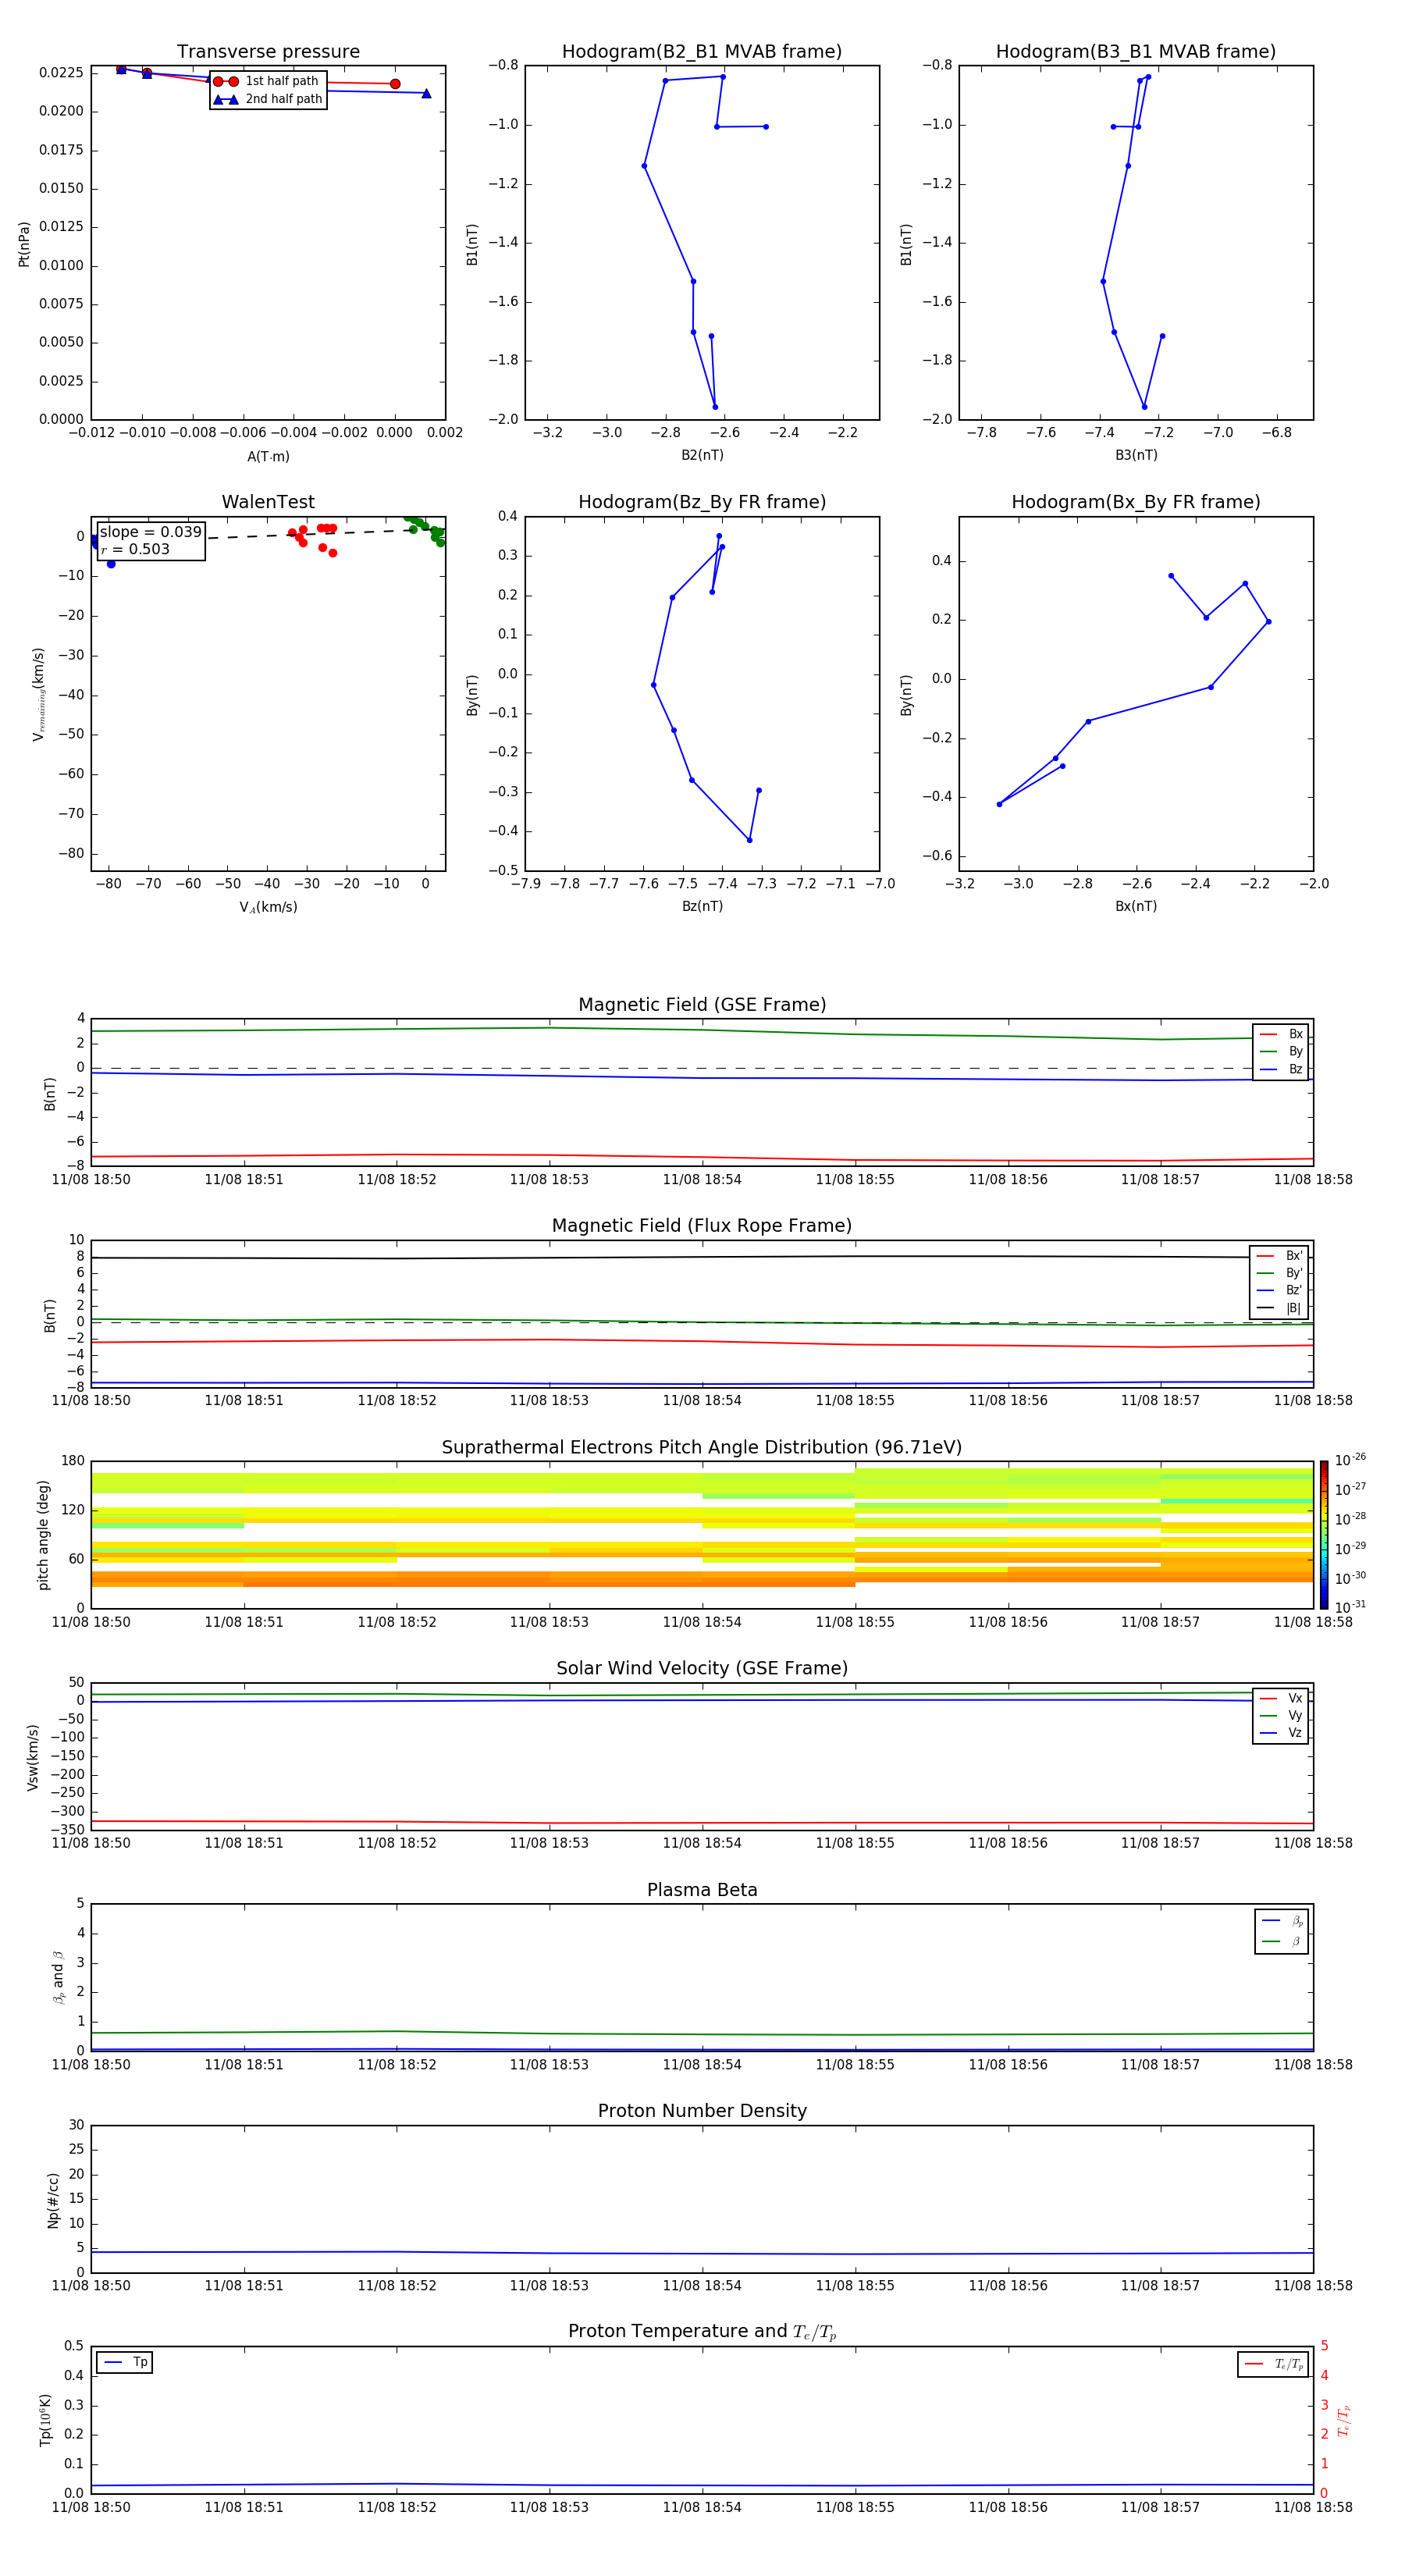Screen dimensions: 1405x2576
Task: Click the '2nd half path' legend entry
Action: coord(268,99)
